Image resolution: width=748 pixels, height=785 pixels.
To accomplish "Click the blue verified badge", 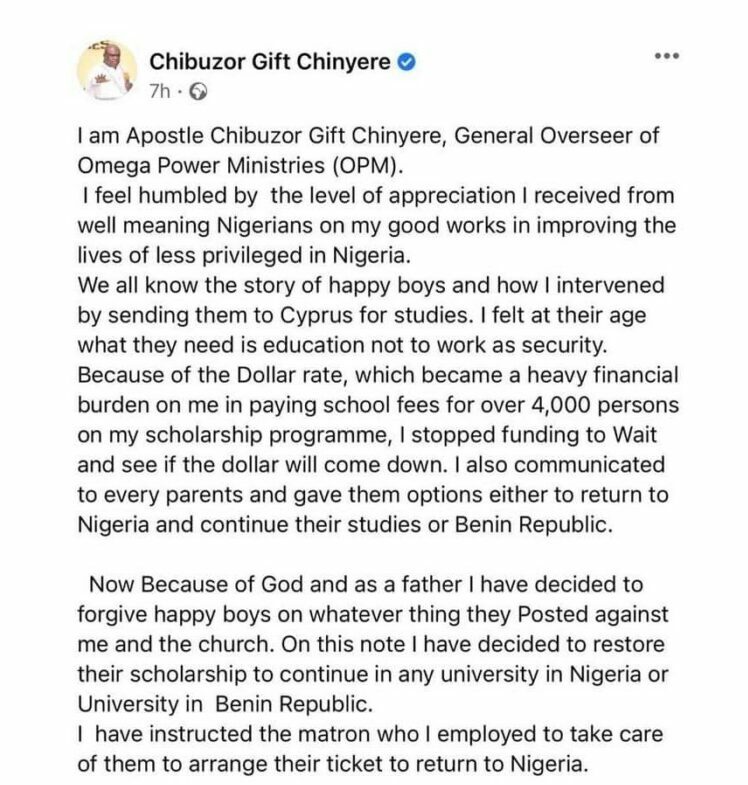I will [407, 62].
